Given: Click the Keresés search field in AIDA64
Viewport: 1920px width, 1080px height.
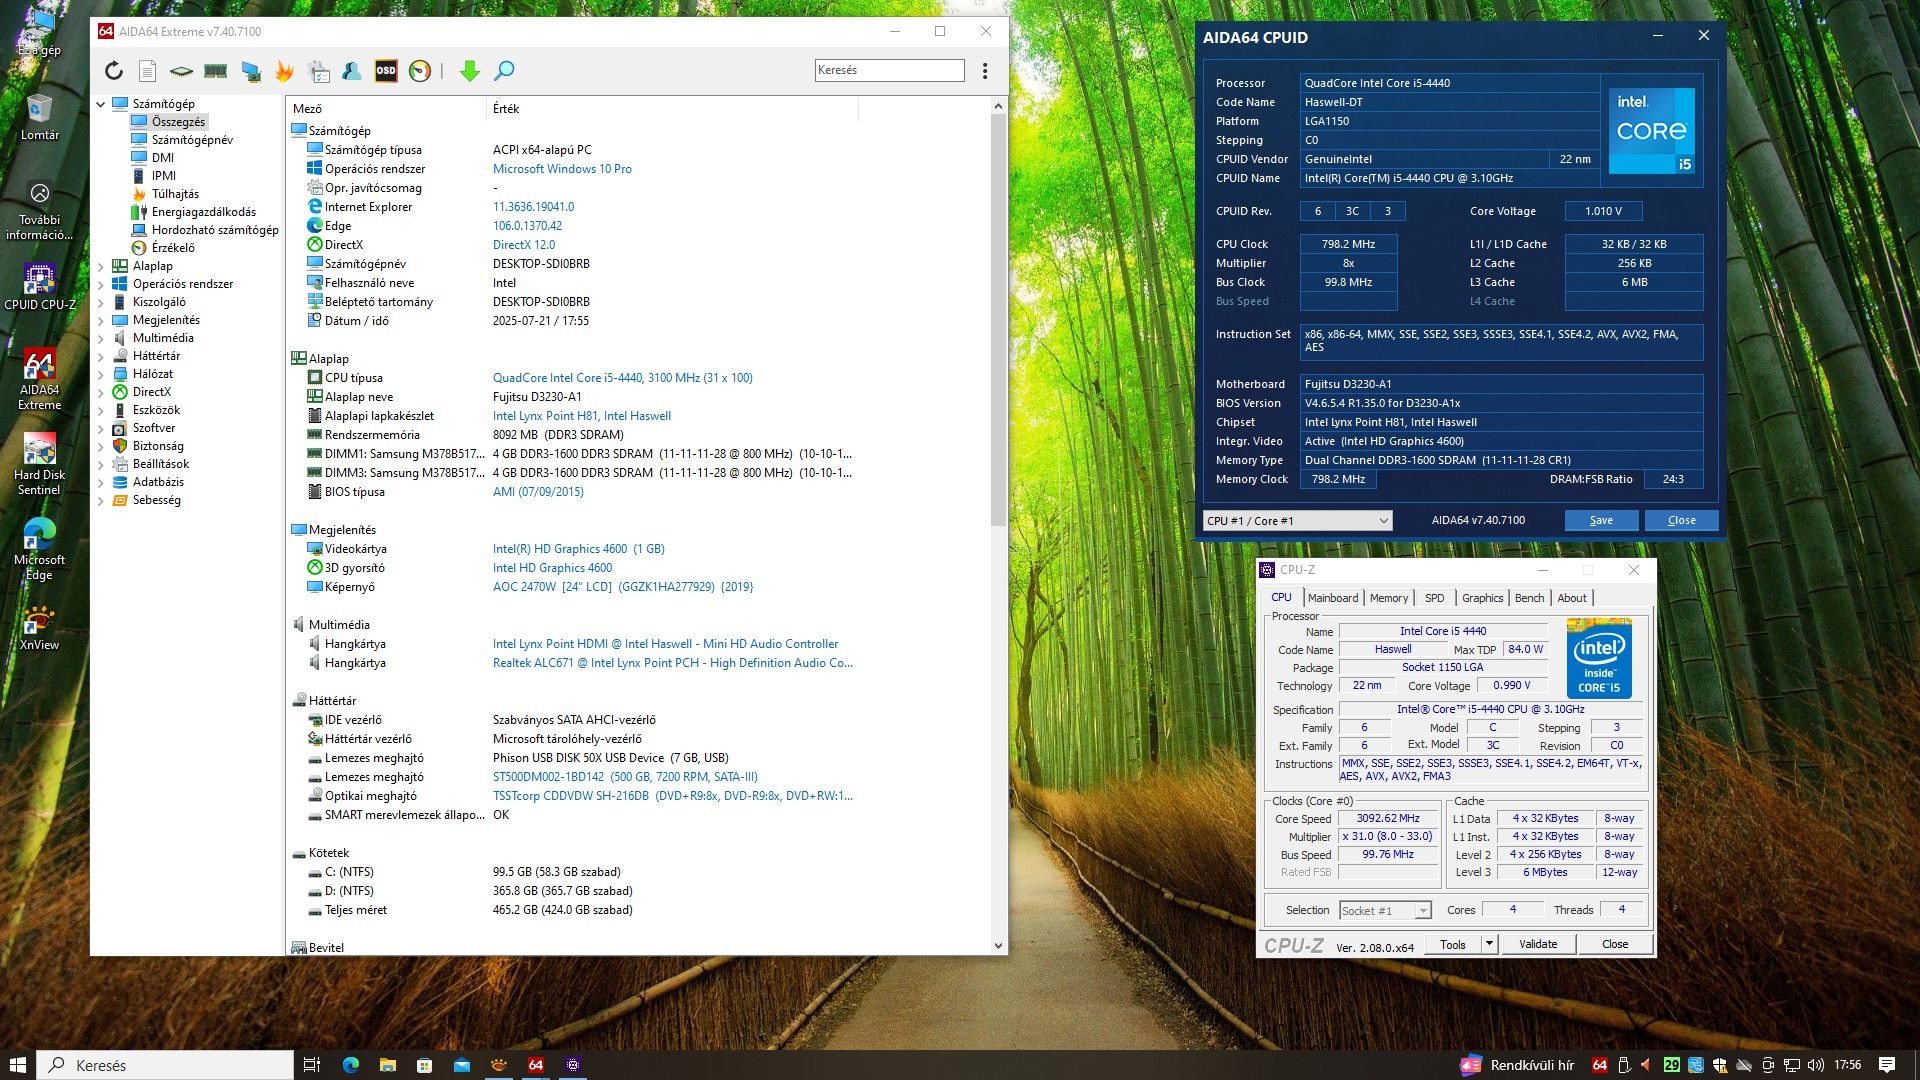Looking at the screenshot, I should click(889, 70).
